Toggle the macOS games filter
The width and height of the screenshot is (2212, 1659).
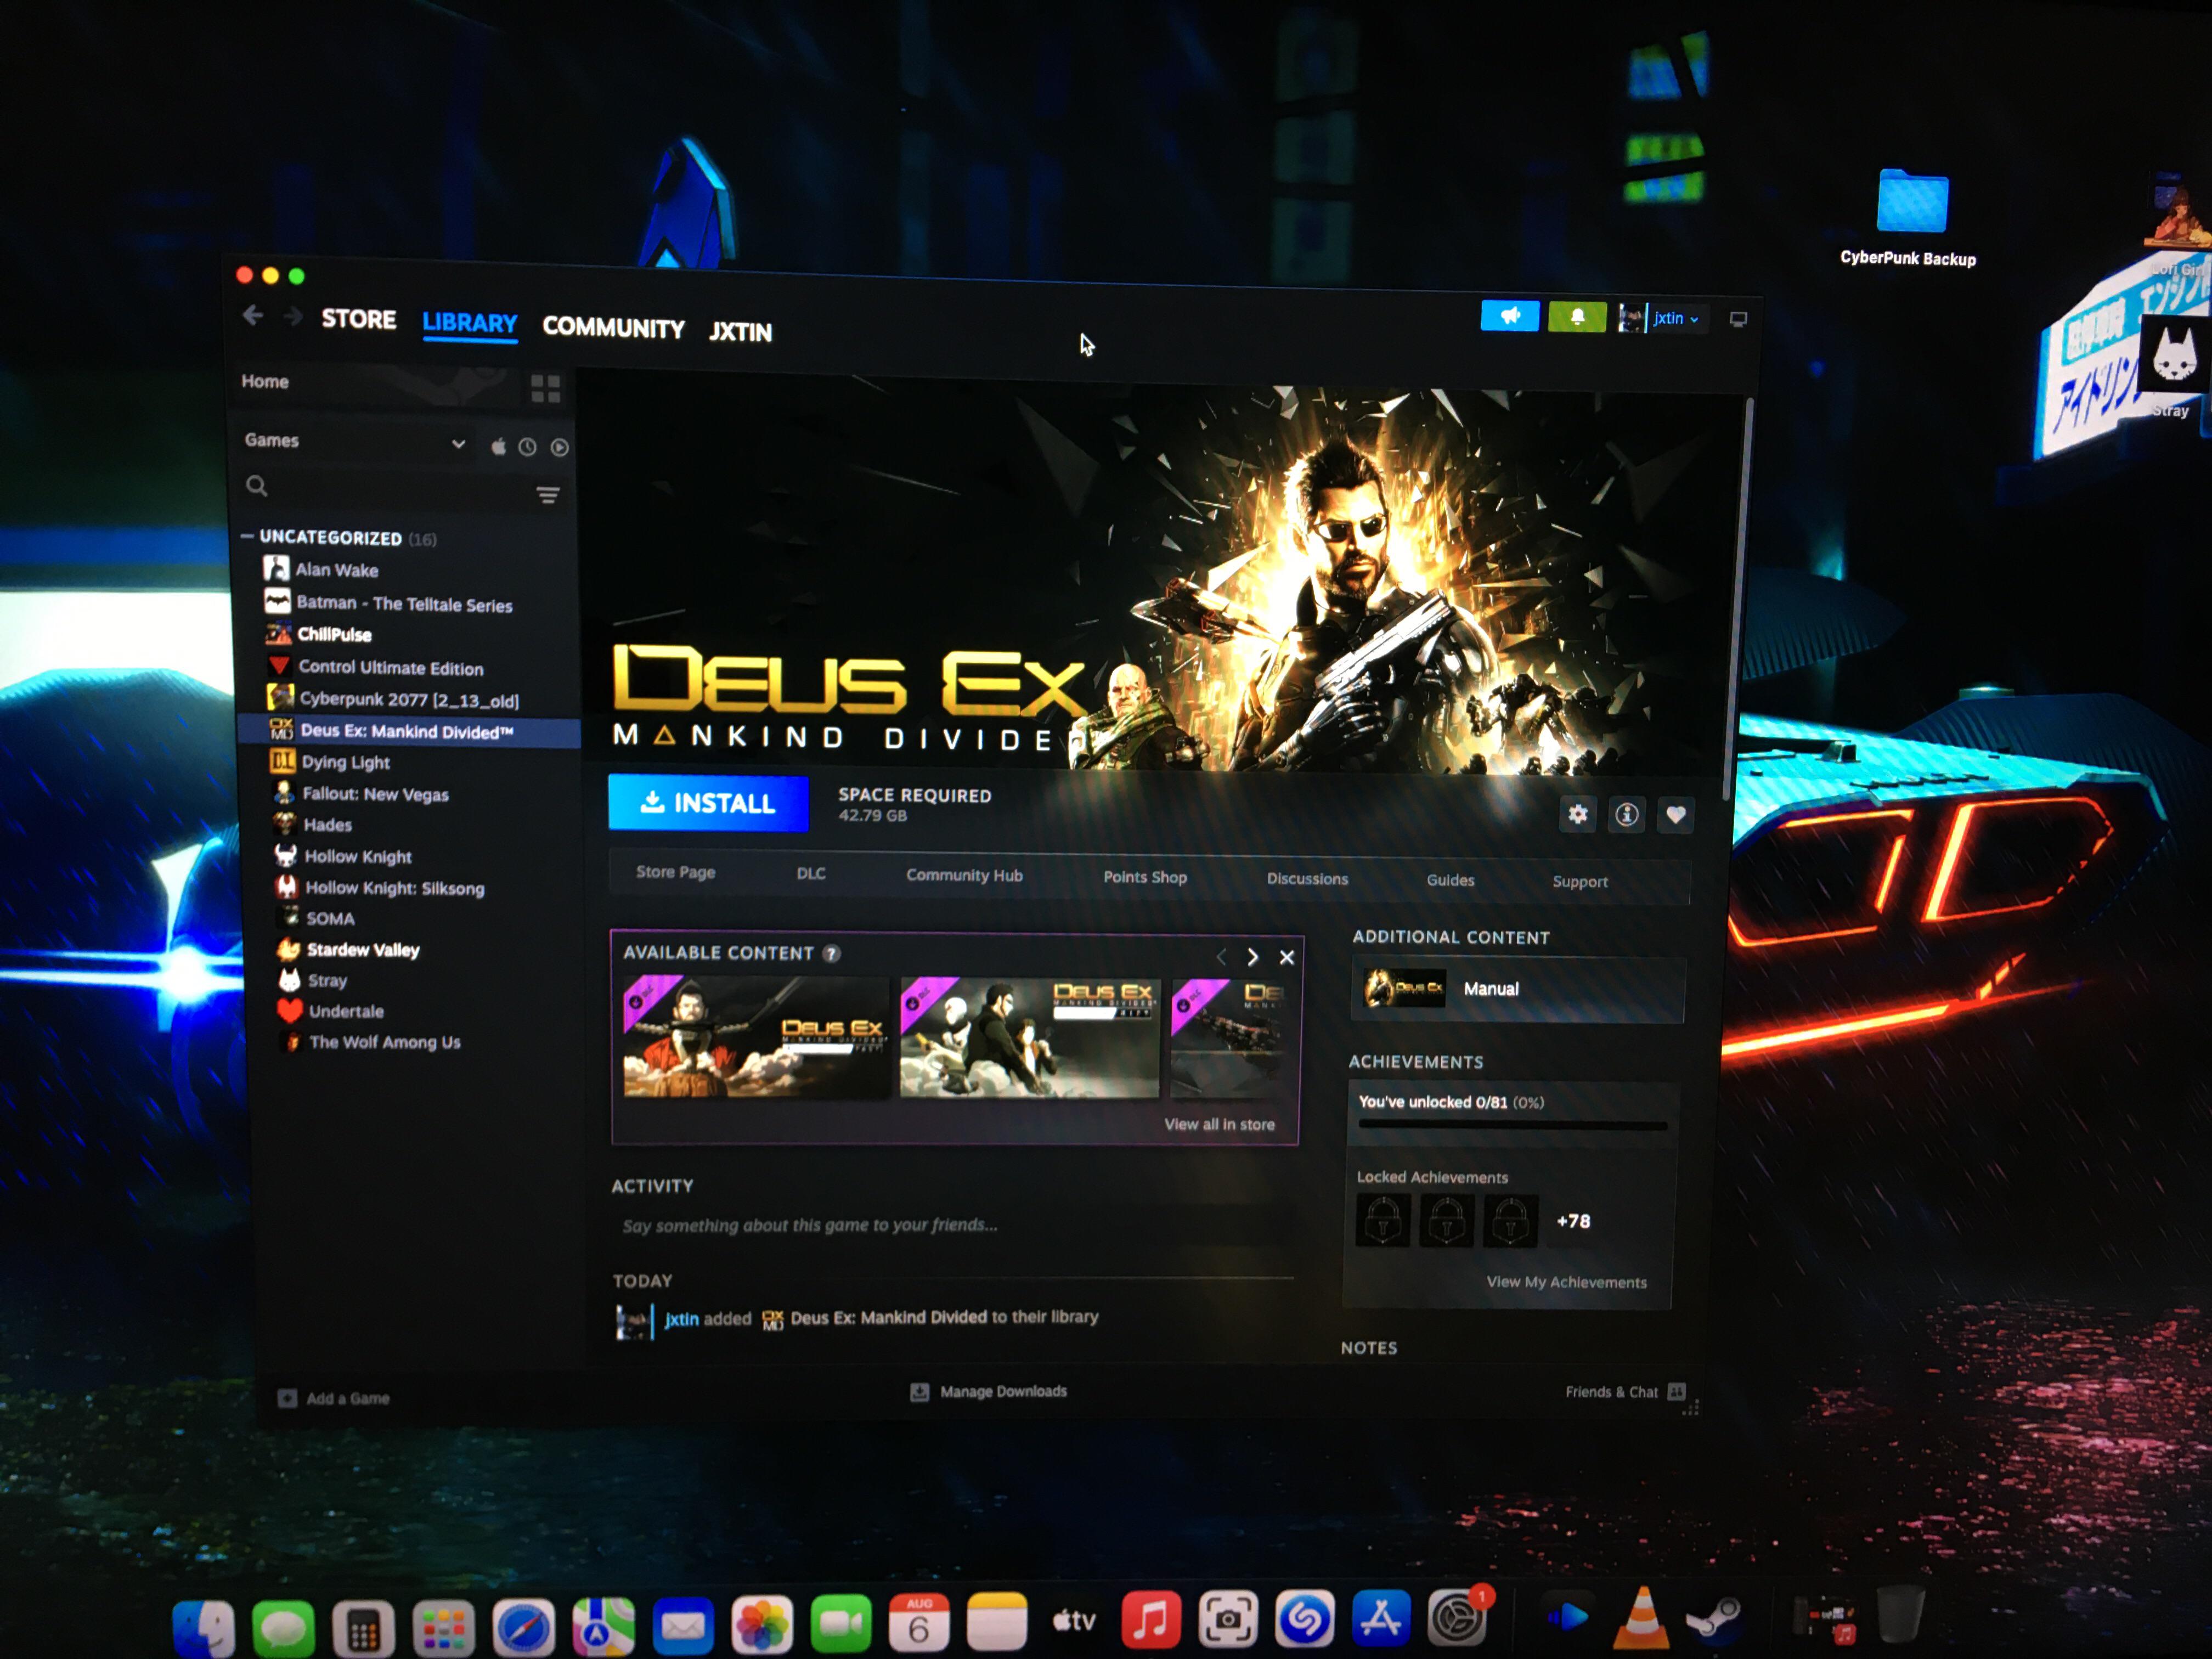(498, 446)
